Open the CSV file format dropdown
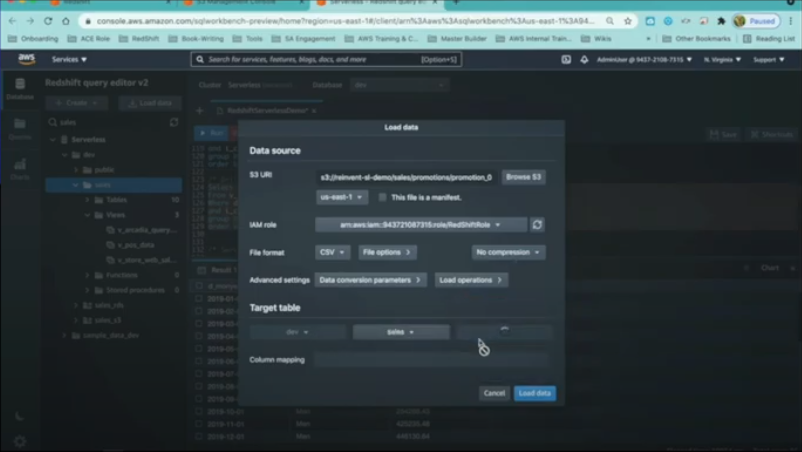The width and height of the screenshot is (802, 452). pos(332,252)
